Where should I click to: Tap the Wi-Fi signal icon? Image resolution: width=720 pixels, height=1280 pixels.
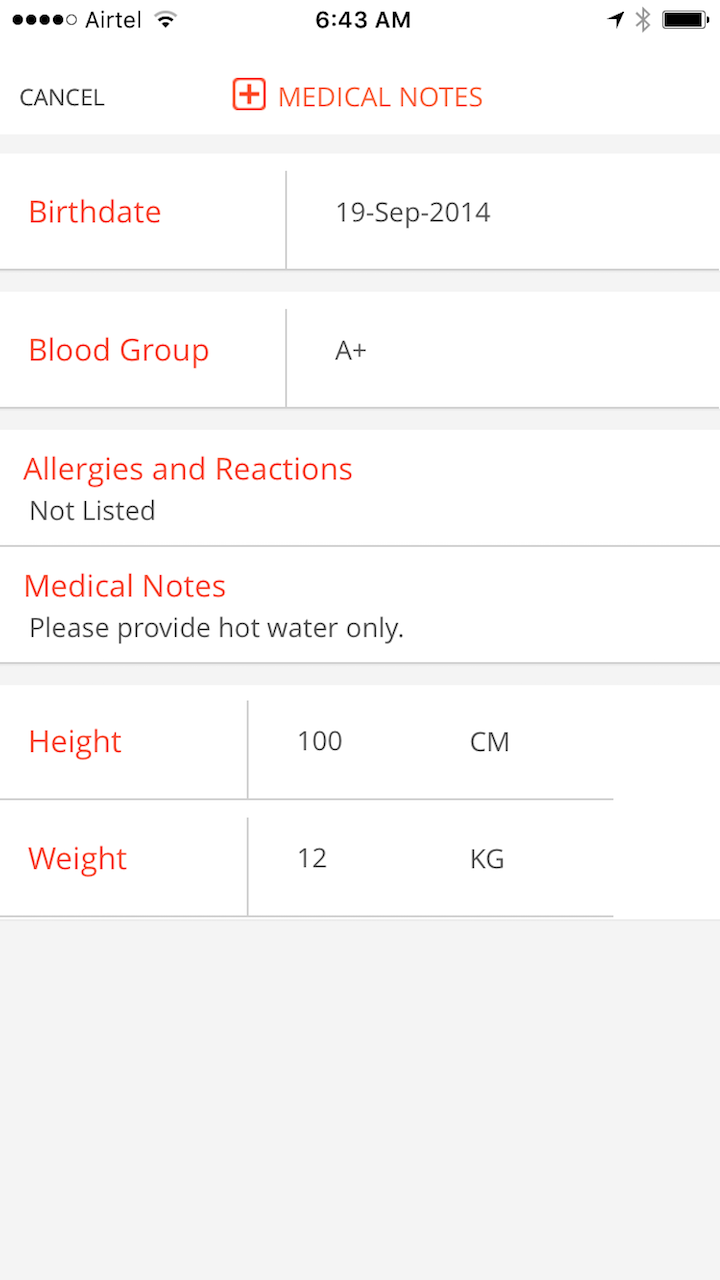click(166, 20)
